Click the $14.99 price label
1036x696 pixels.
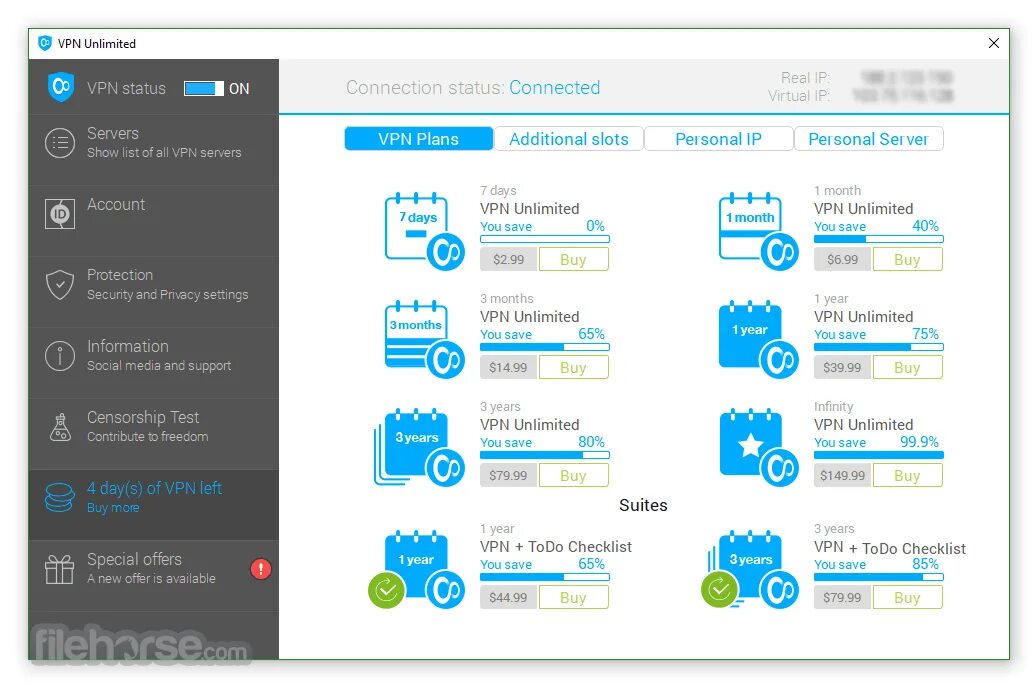(508, 367)
